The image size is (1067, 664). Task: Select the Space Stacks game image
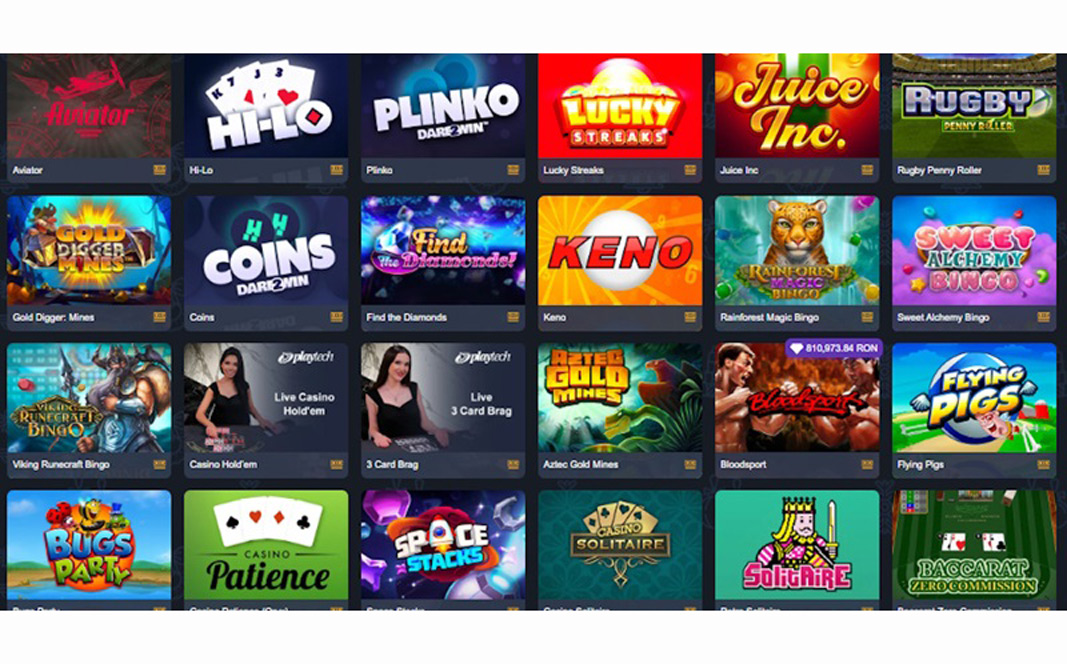443,545
